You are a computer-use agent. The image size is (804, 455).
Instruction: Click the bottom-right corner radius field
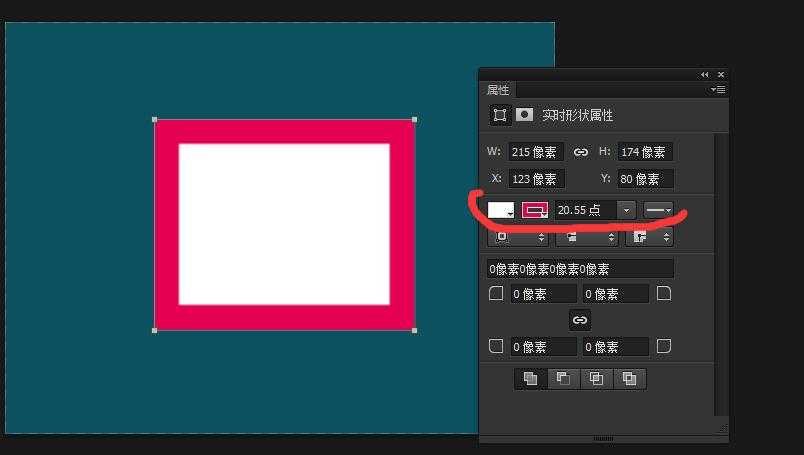tap(615, 347)
